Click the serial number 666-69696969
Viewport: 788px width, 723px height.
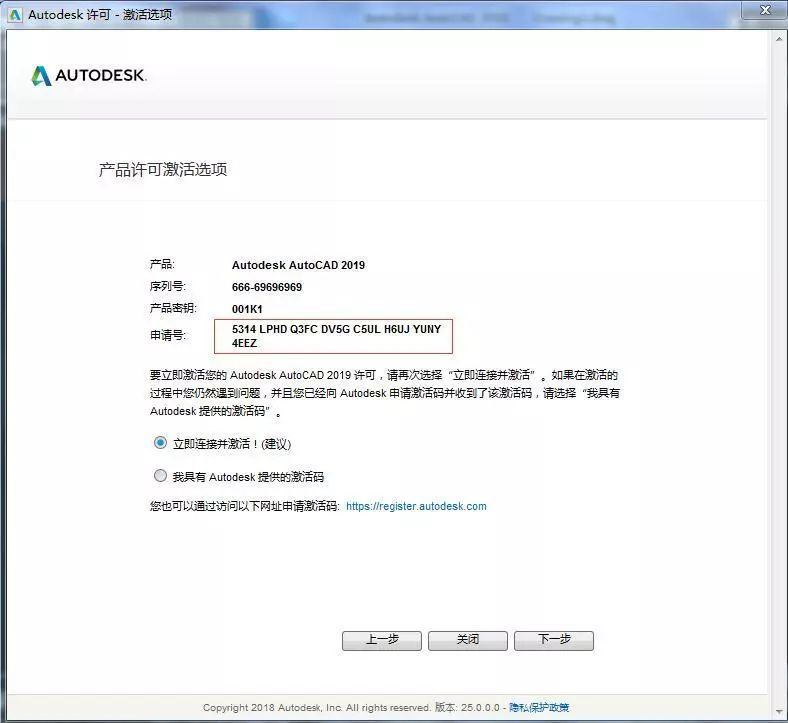(267, 287)
